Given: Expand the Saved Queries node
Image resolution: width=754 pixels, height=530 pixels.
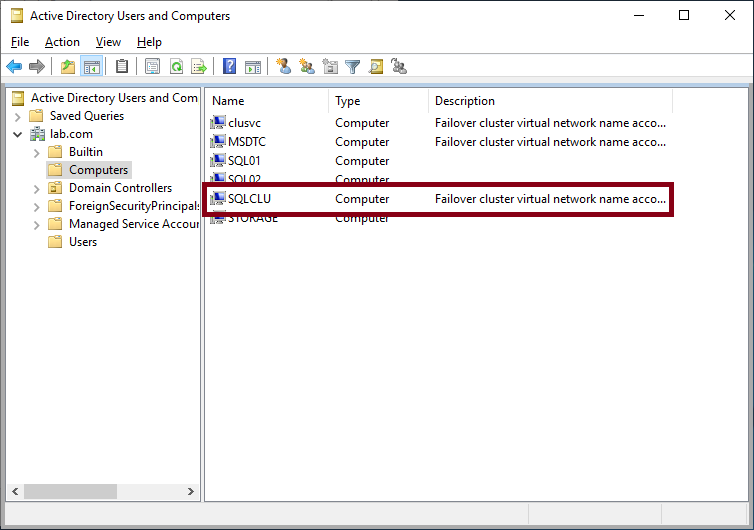Looking at the screenshot, I should tap(18, 116).
